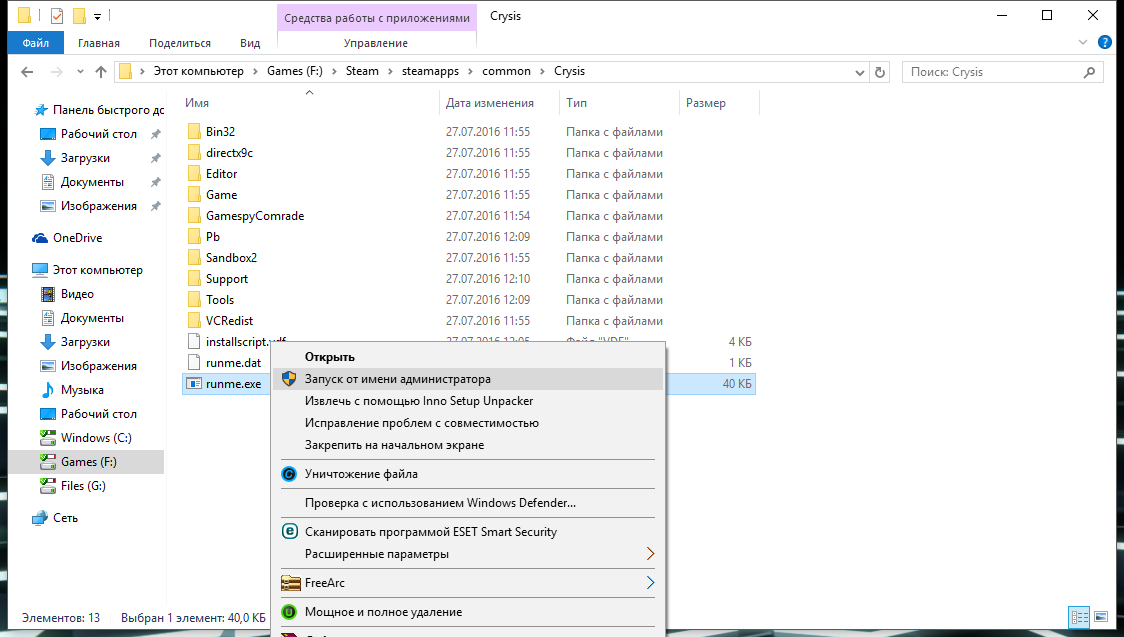Open pinned Загрузки in quick access
This screenshot has width=1124, height=637.
(x=85, y=158)
